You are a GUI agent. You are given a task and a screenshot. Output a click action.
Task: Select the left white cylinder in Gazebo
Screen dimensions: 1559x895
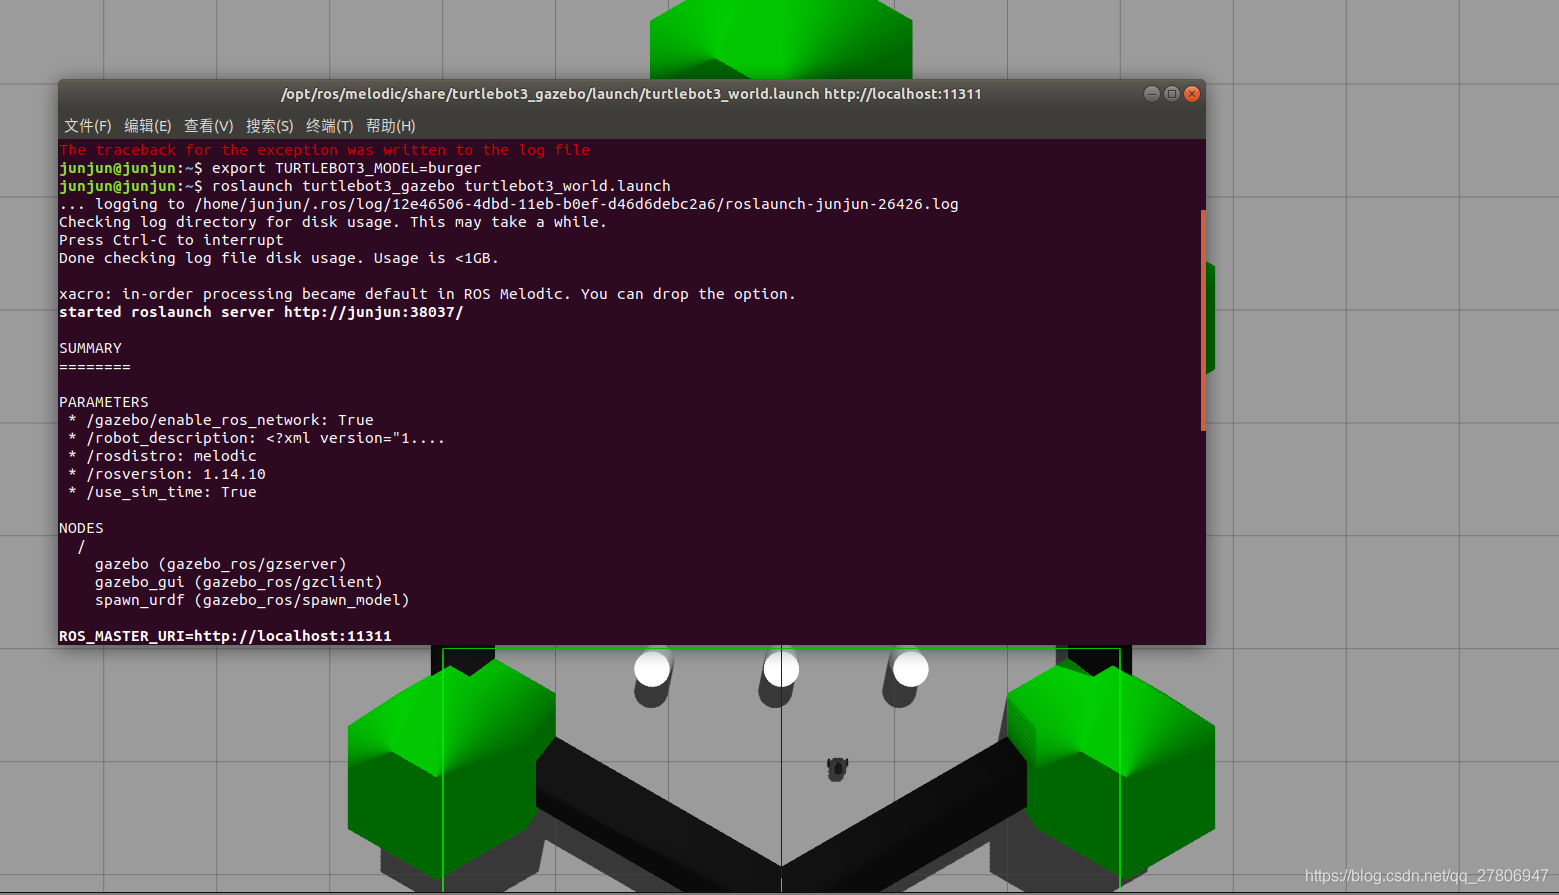click(x=652, y=669)
